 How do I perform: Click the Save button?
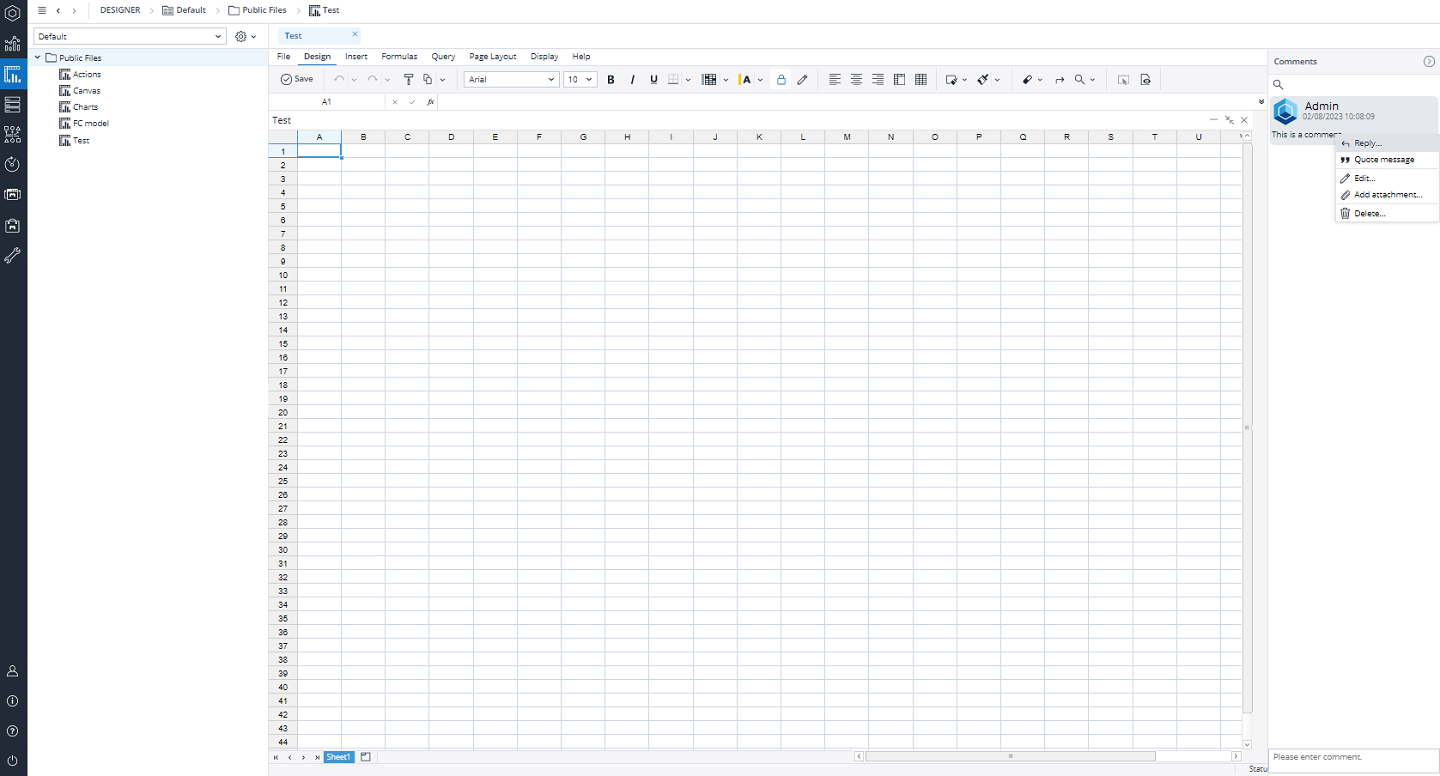pos(297,79)
